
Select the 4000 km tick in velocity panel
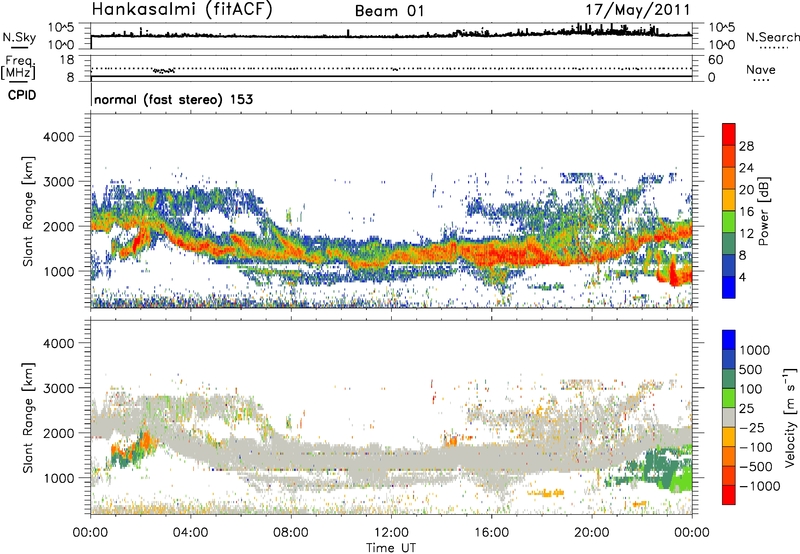[59, 343]
